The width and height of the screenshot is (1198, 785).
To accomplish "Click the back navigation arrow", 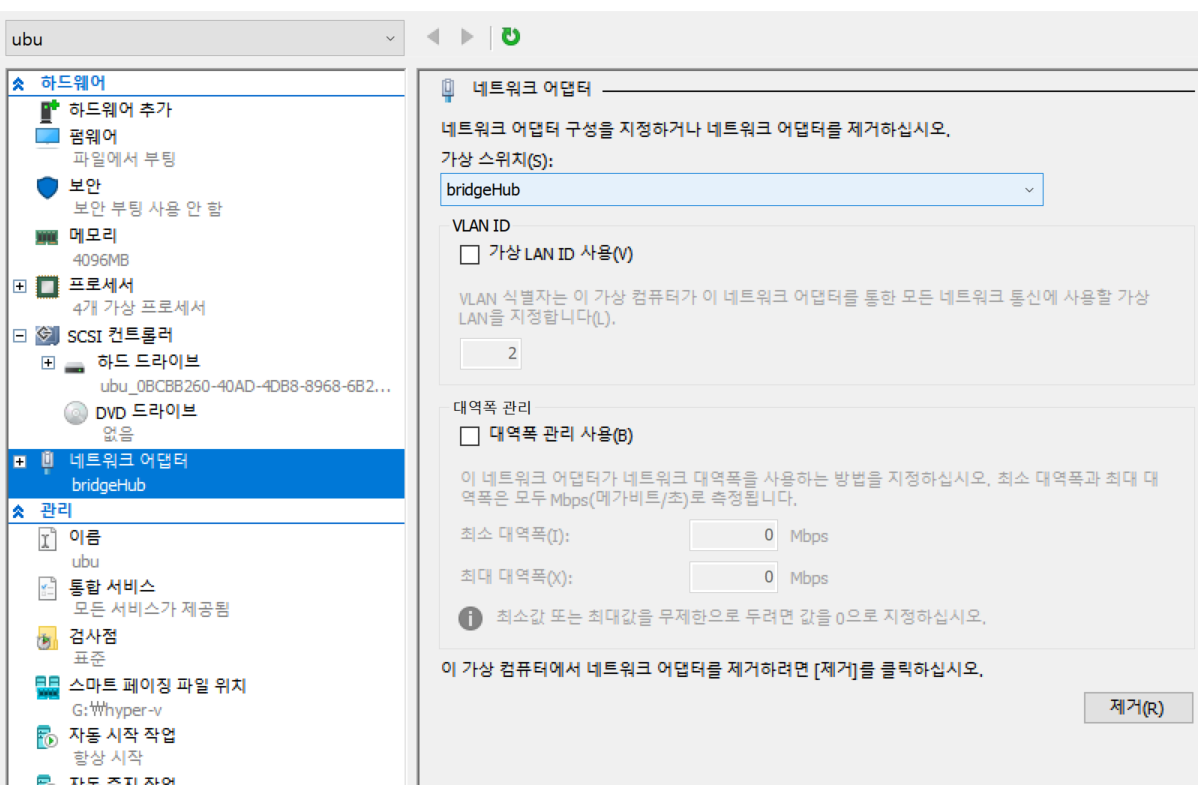I will tap(433, 36).
